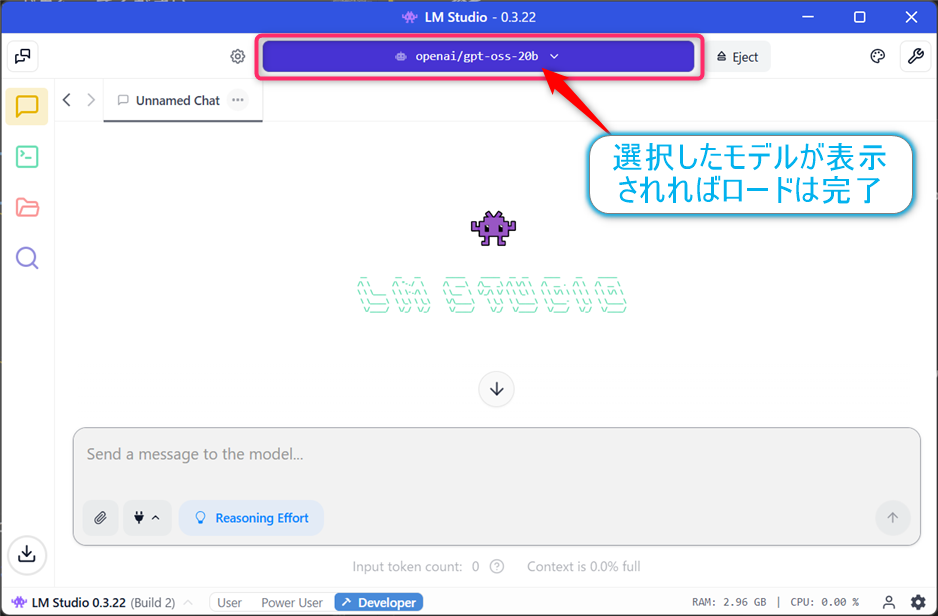938x616 pixels.
Task: Open the Discover search section
Action: pos(27,258)
